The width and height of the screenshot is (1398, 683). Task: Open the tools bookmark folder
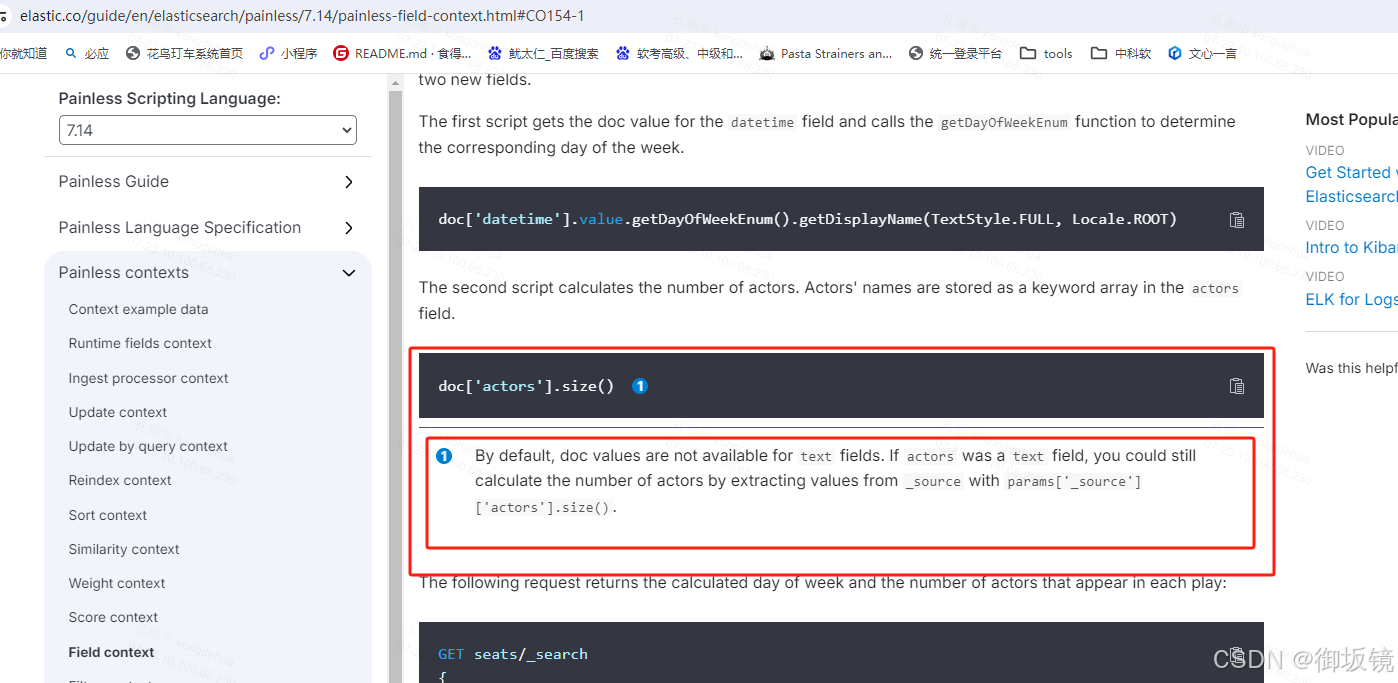tap(1046, 54)
